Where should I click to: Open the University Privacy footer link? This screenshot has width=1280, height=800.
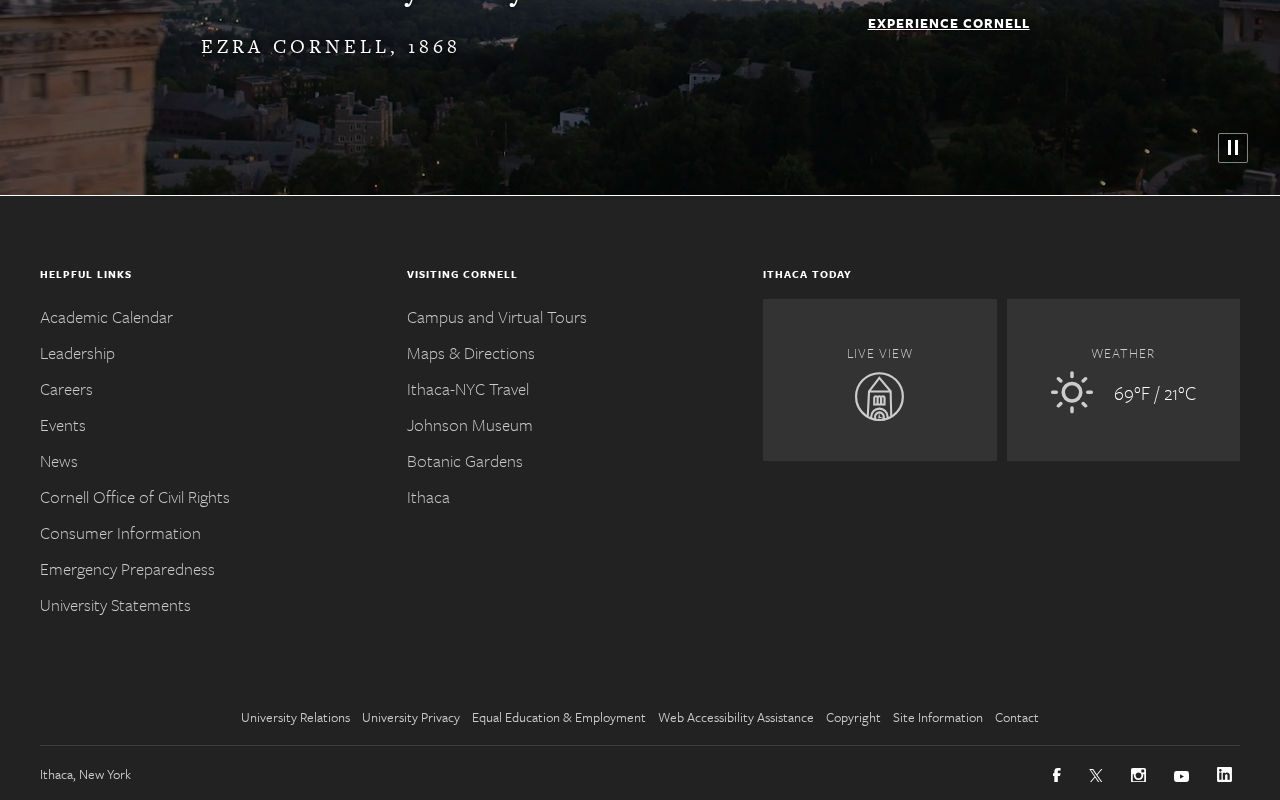click(x=411, y=717)
